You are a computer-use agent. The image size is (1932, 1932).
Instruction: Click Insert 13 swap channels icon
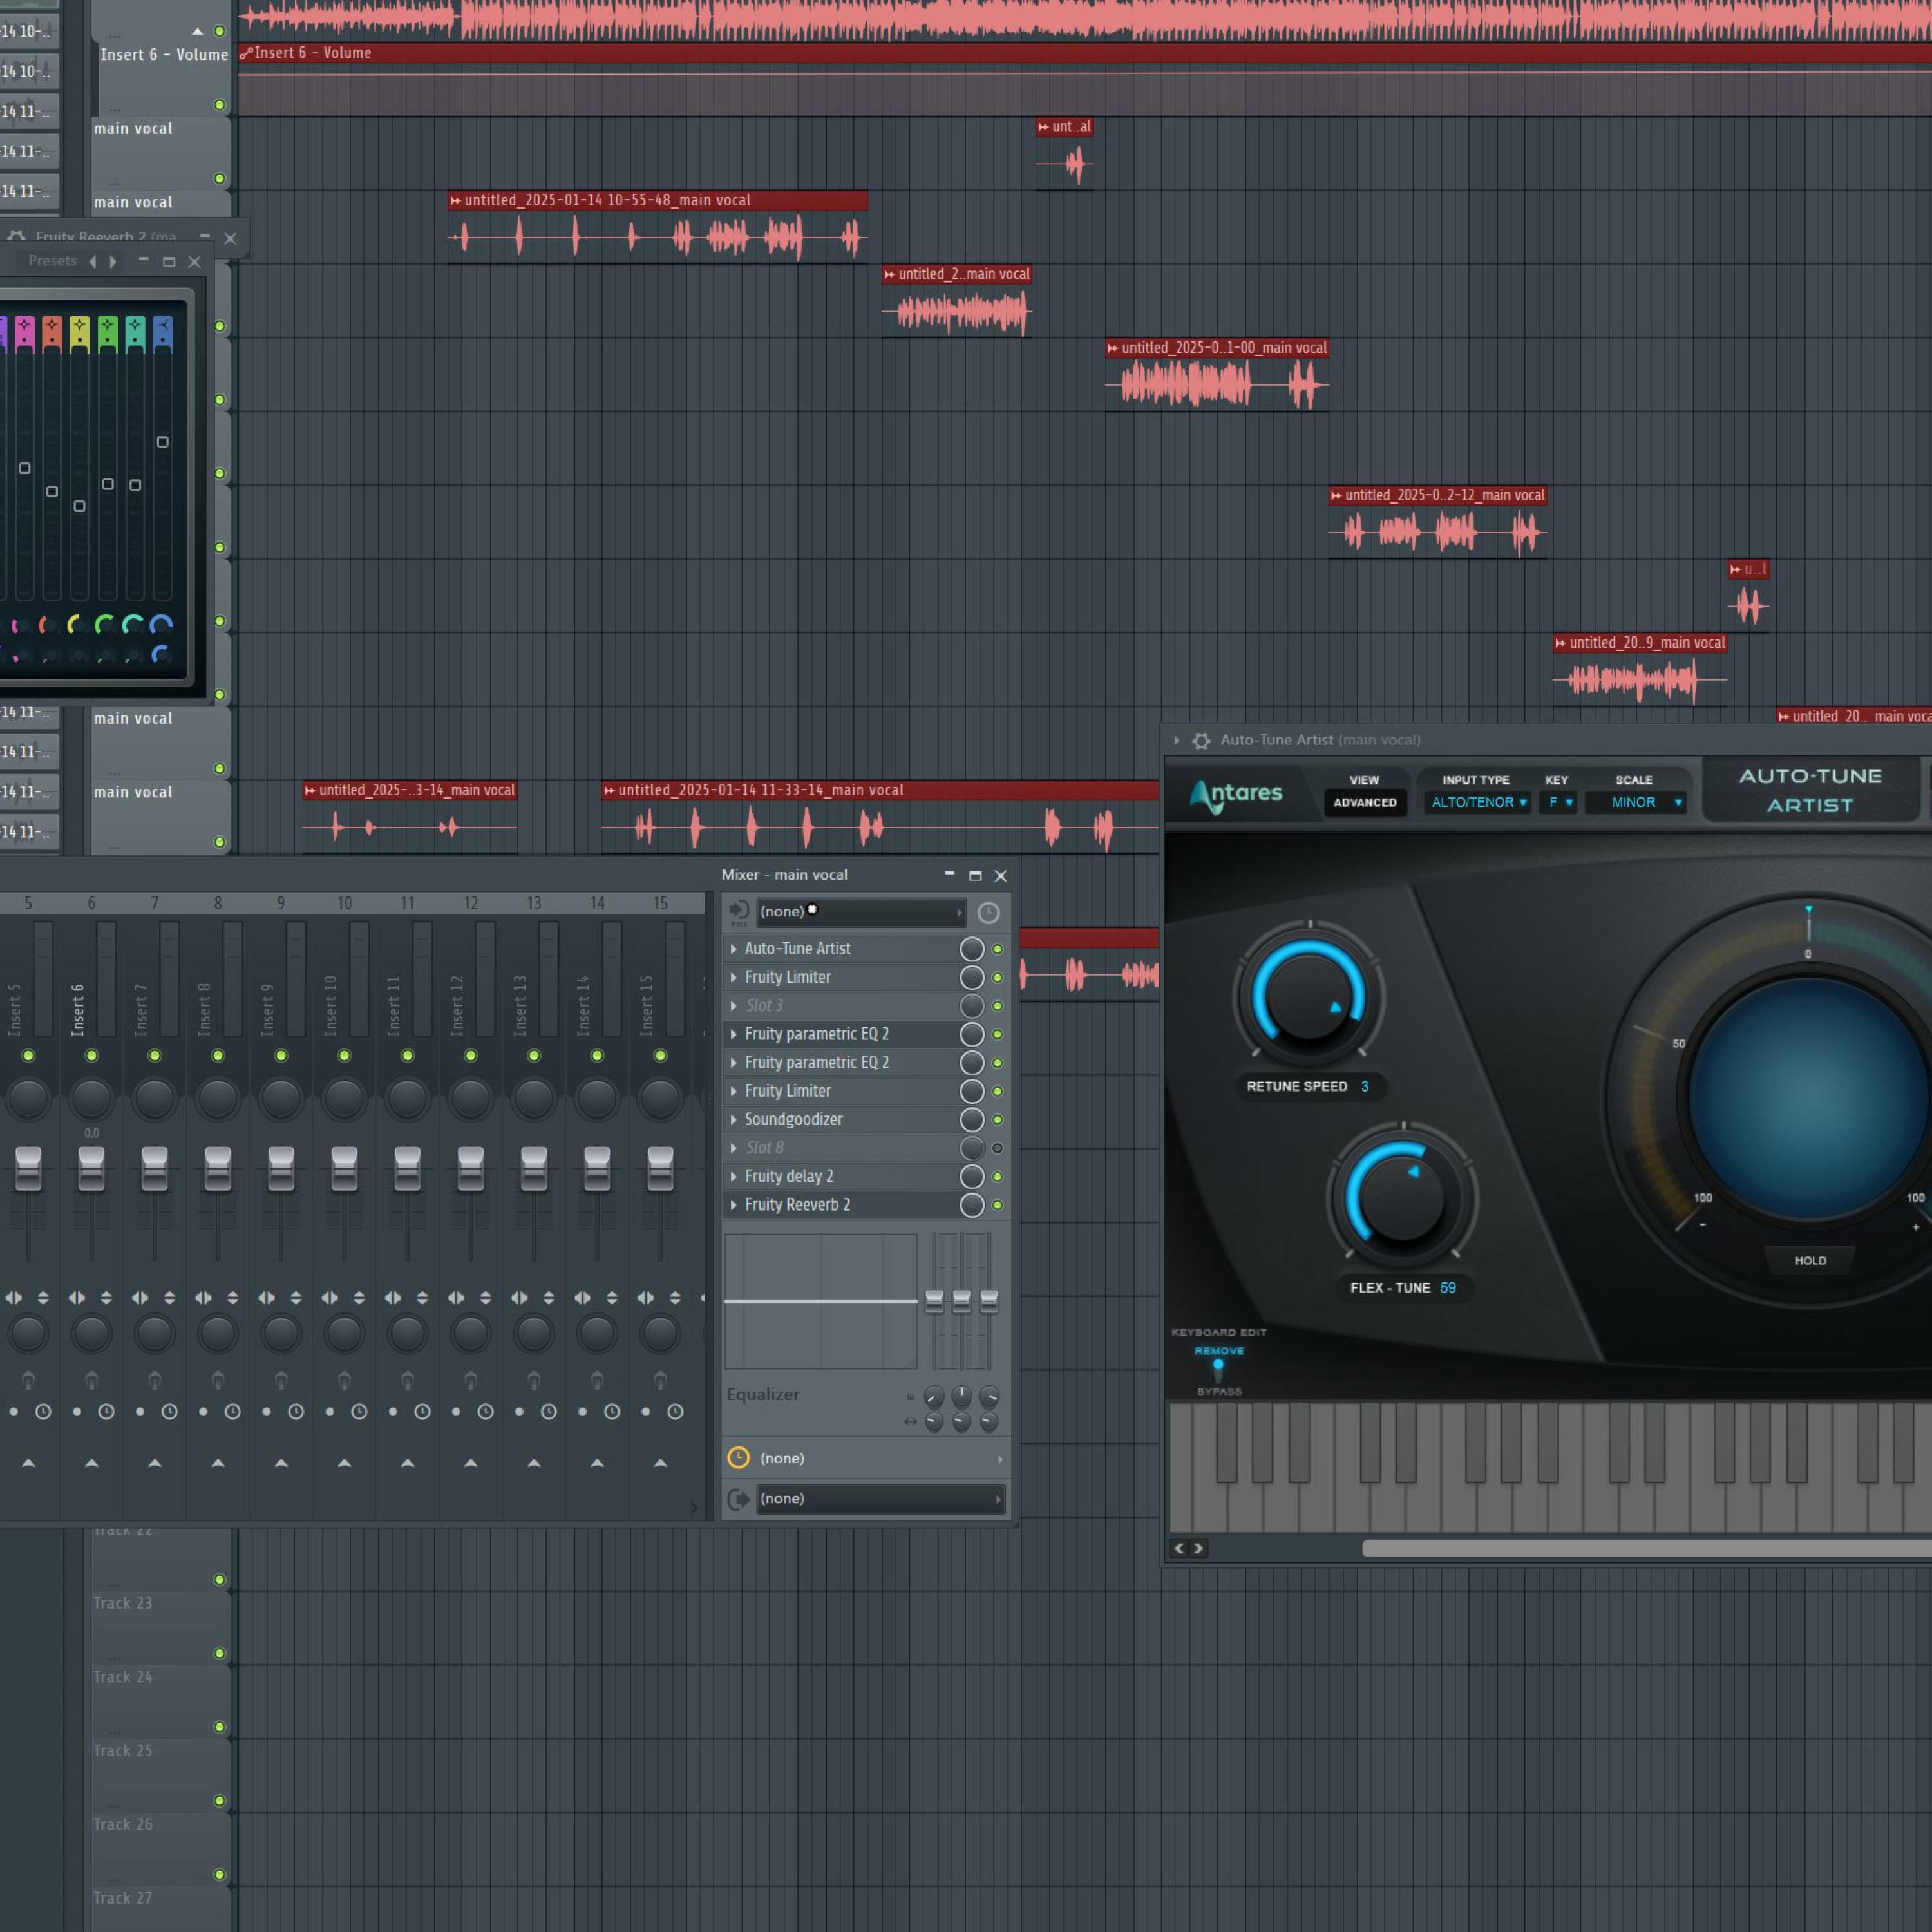coord(549,1297)
